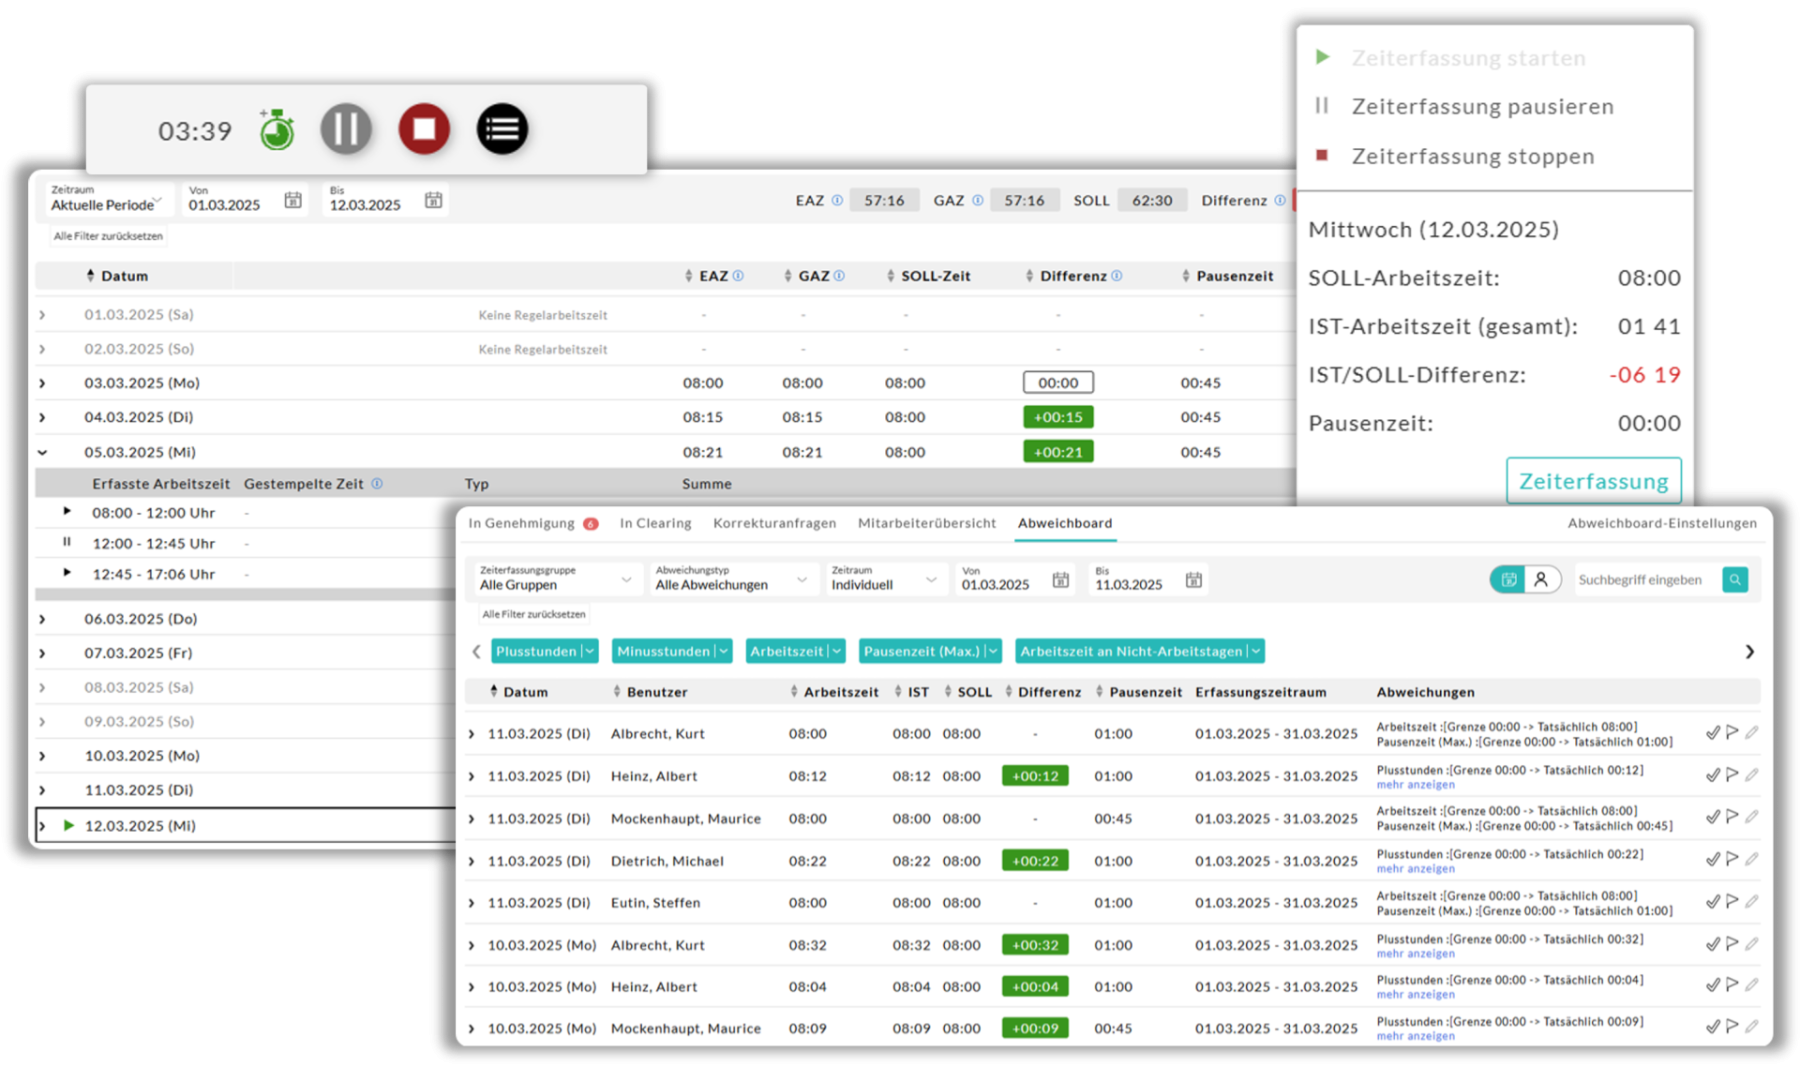Select Zeiterfassung pausieren menu entry
Image resolution: width=1800 pixels, height=1067 pixels.
click(1482, 107)
